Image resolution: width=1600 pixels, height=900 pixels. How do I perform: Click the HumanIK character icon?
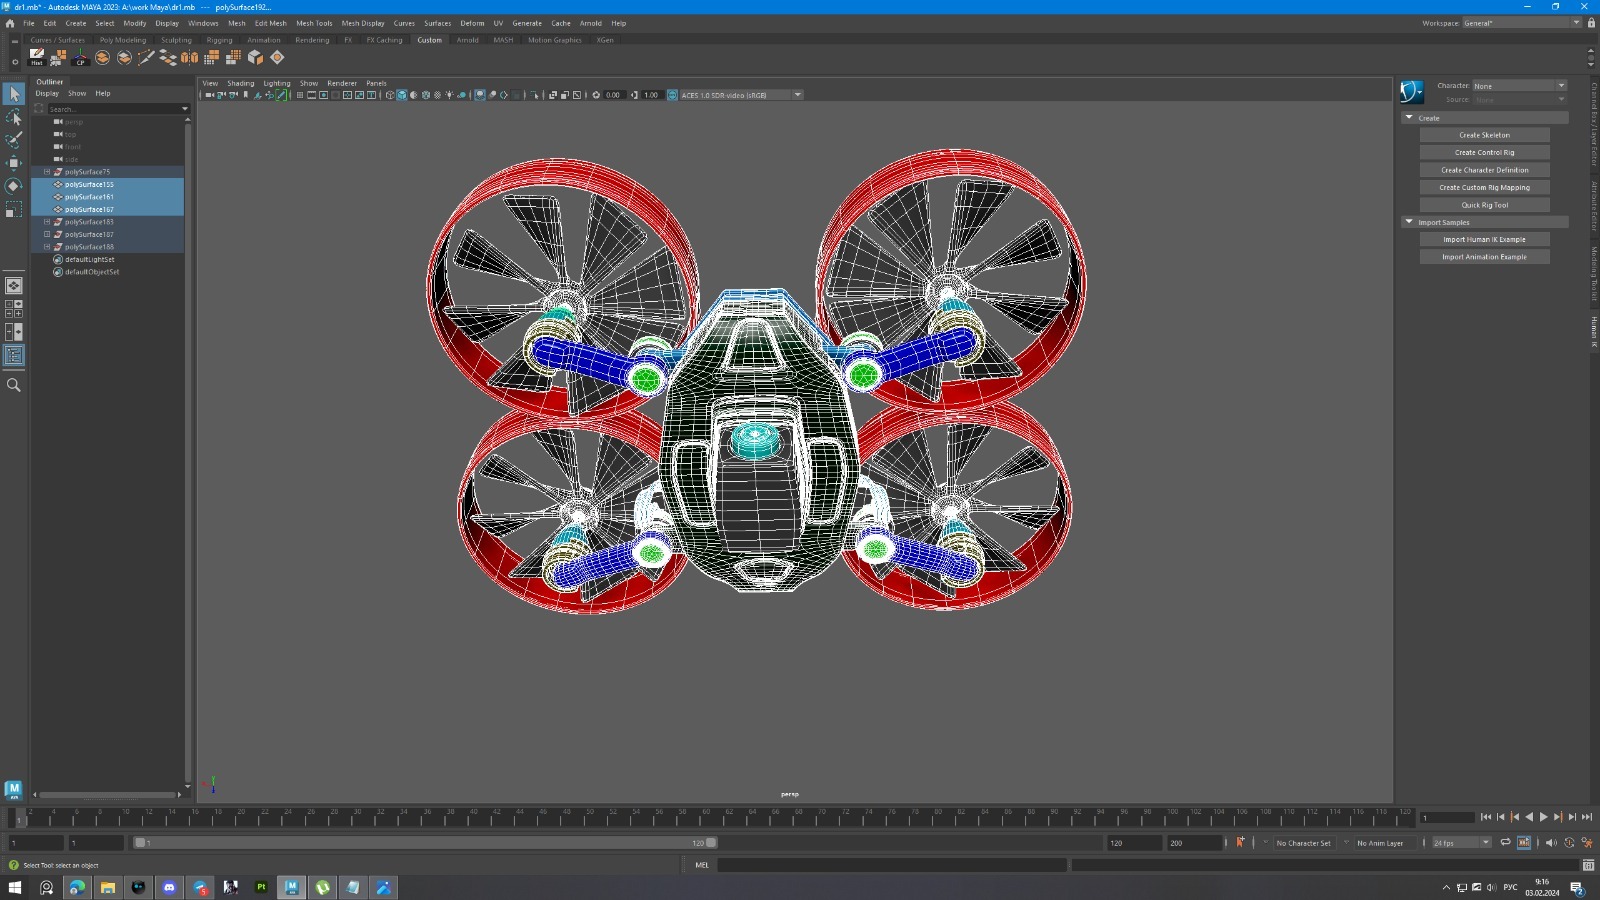point(1411,92)
